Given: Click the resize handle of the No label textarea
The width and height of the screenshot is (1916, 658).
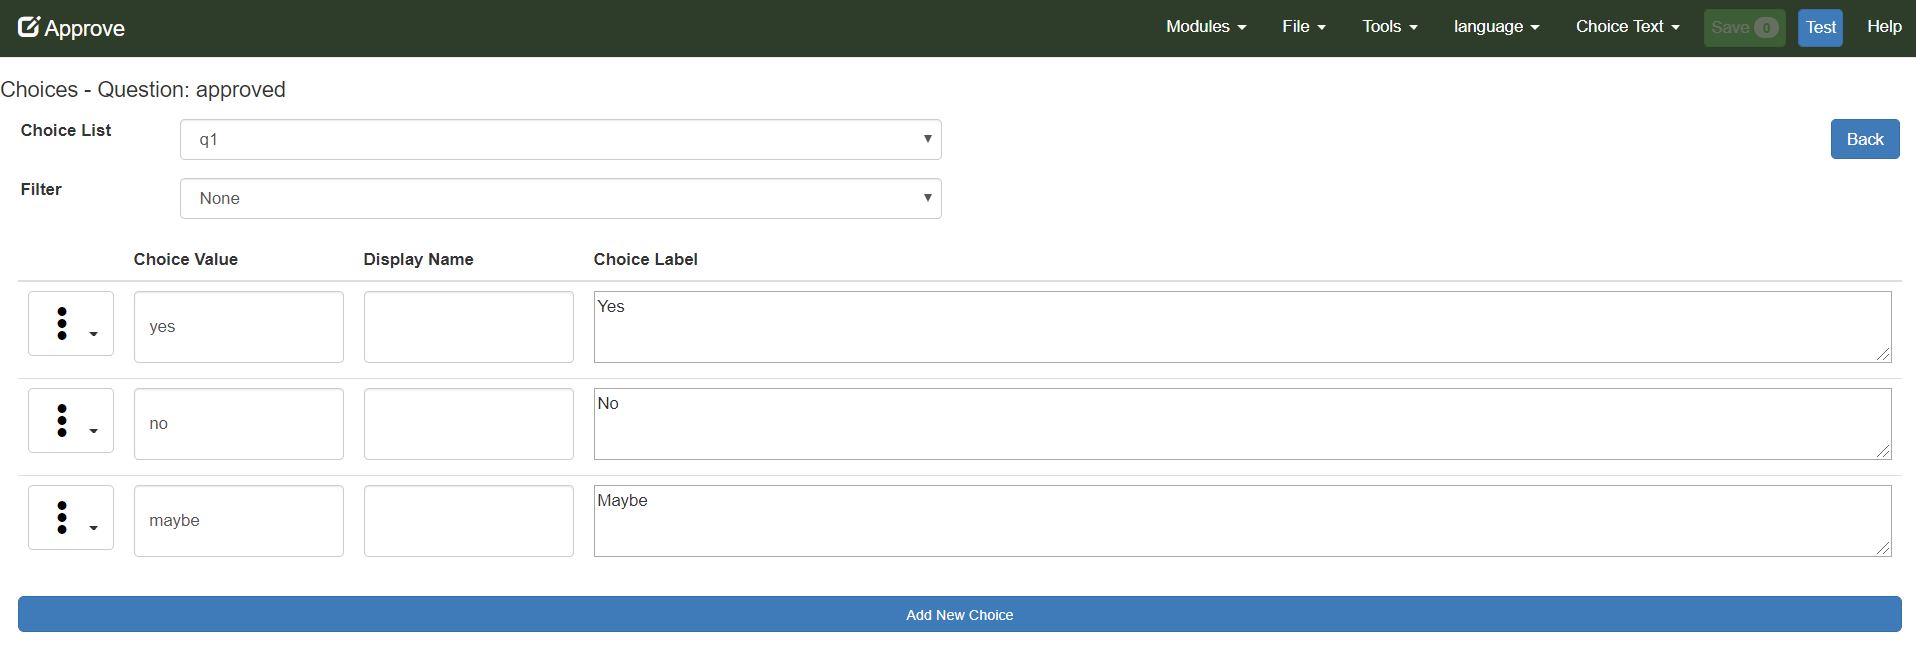Looking at the screenshot, I should [1883, 451].
